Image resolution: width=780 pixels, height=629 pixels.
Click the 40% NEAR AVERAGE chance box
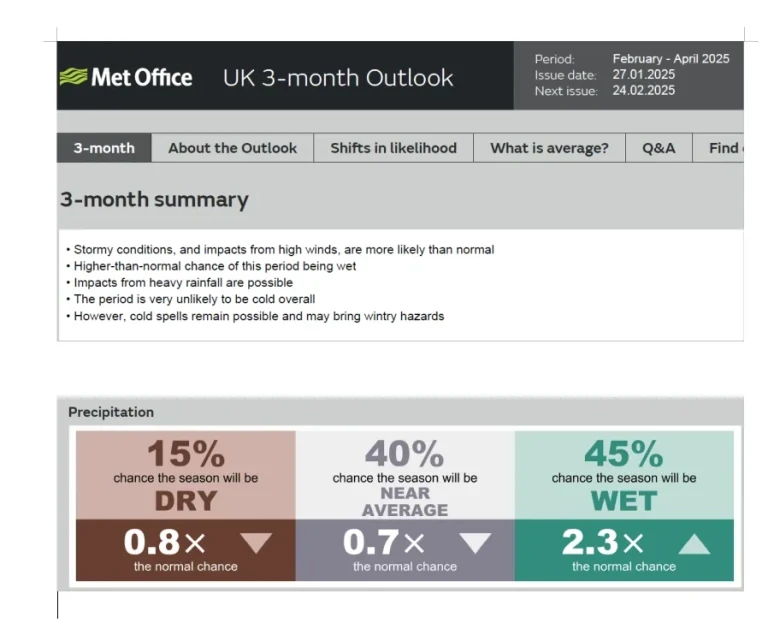pyautogui.click(x=405, y=476)
